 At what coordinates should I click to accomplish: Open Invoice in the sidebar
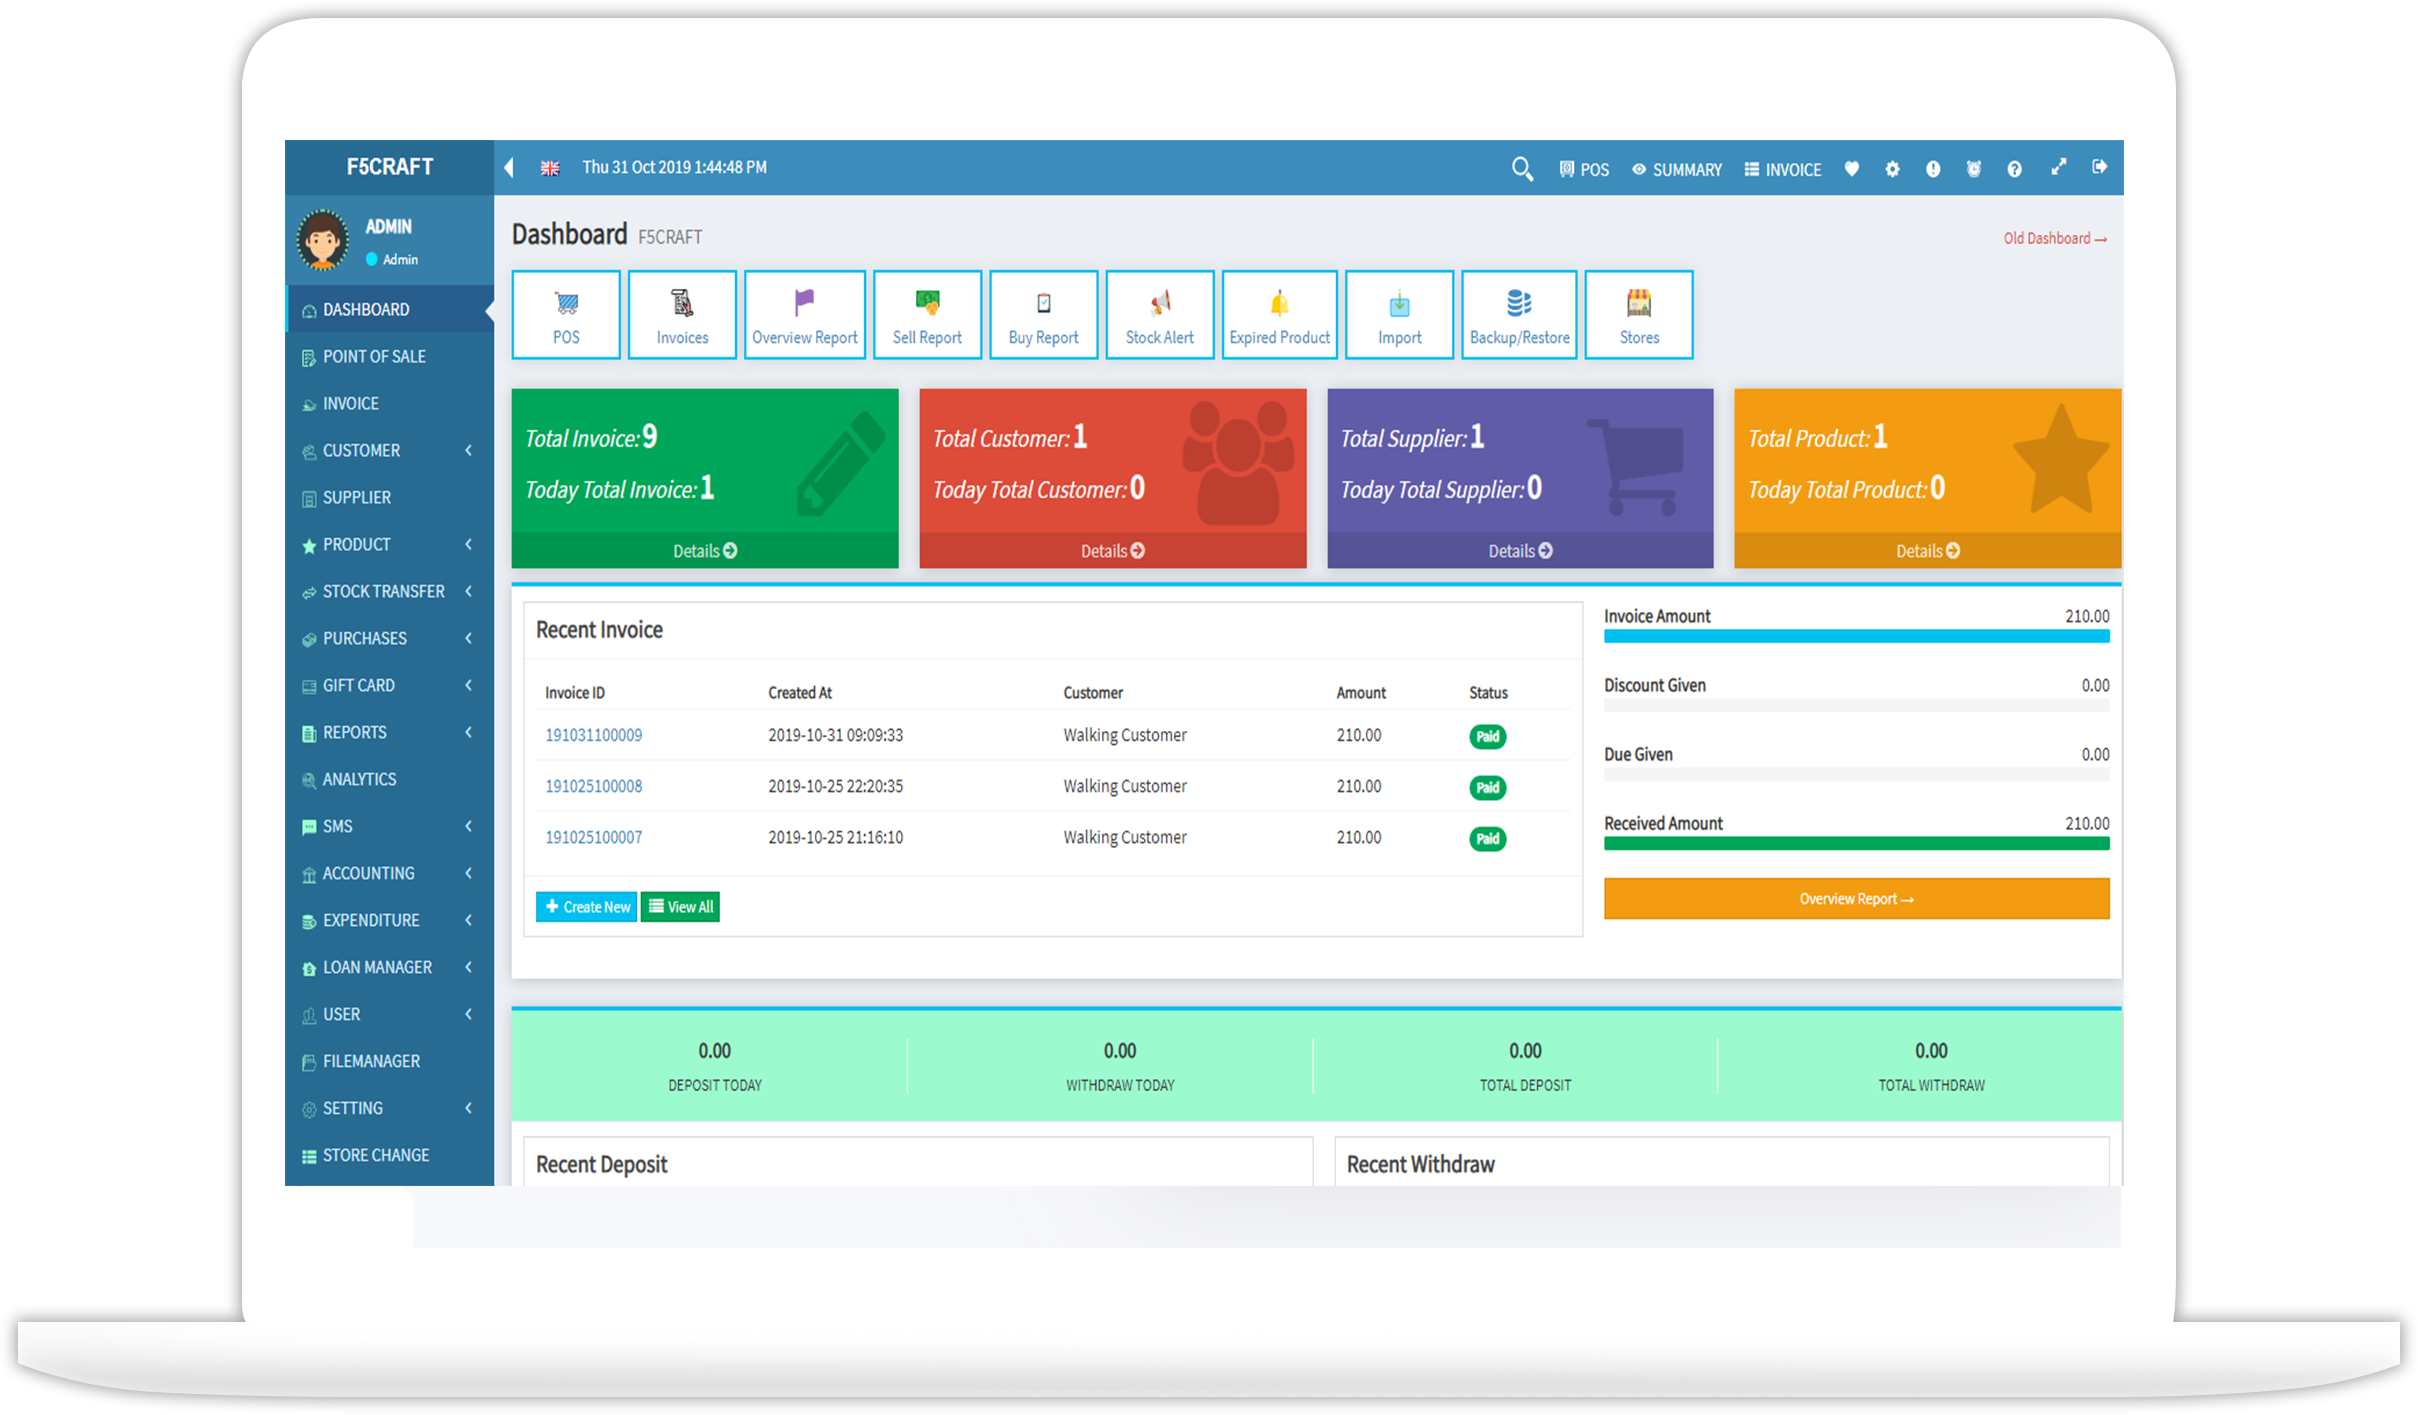(x=389, y=404)
